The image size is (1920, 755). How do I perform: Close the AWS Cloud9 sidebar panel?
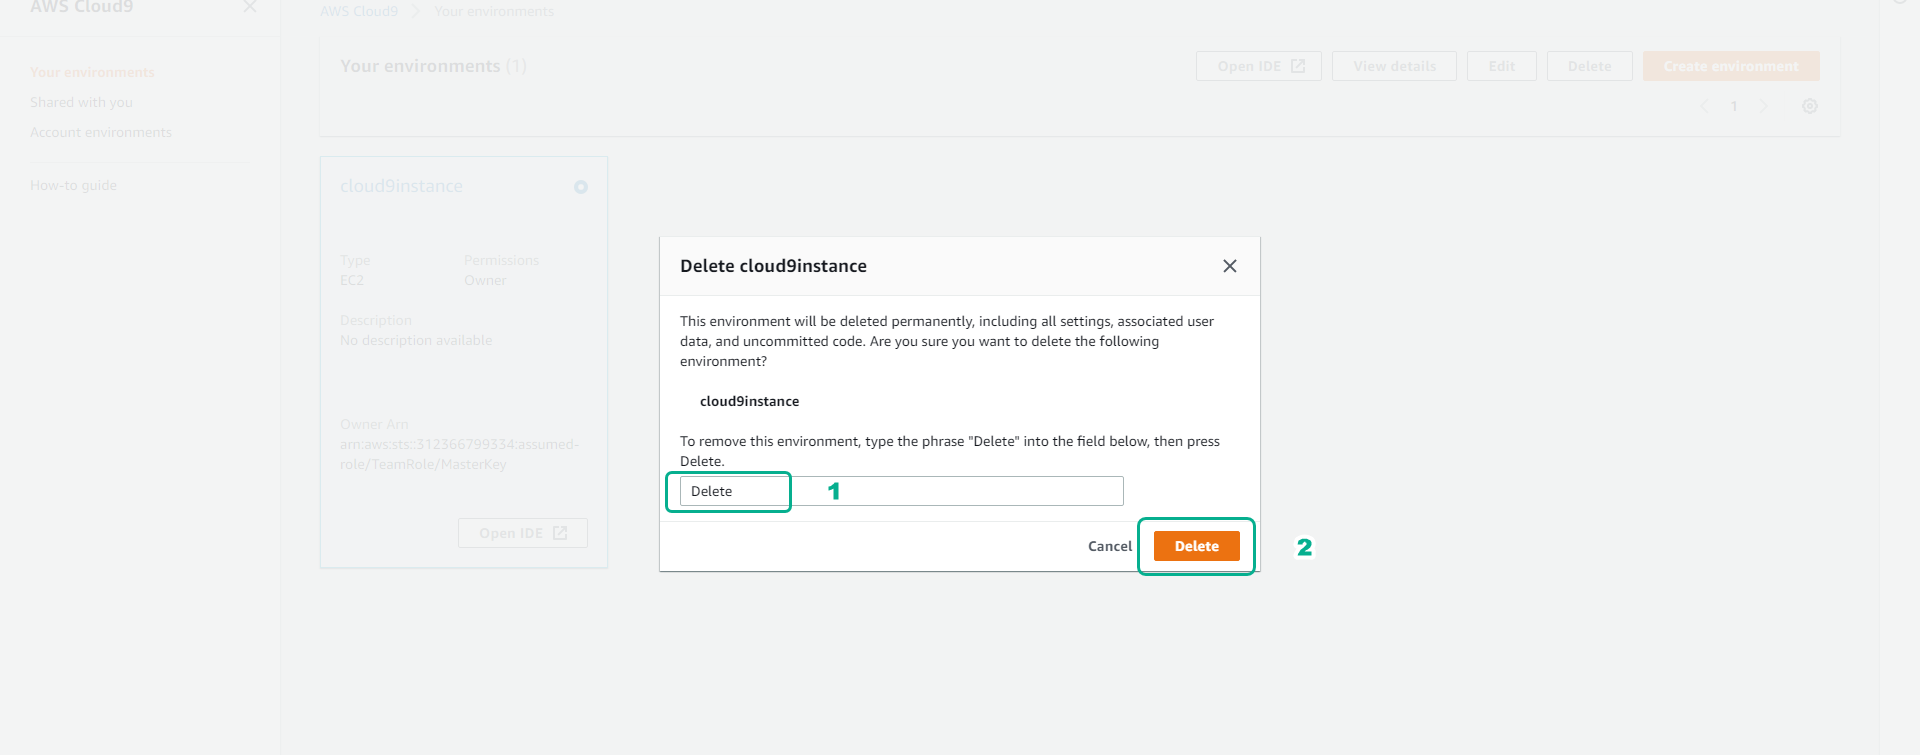point(250,7)
